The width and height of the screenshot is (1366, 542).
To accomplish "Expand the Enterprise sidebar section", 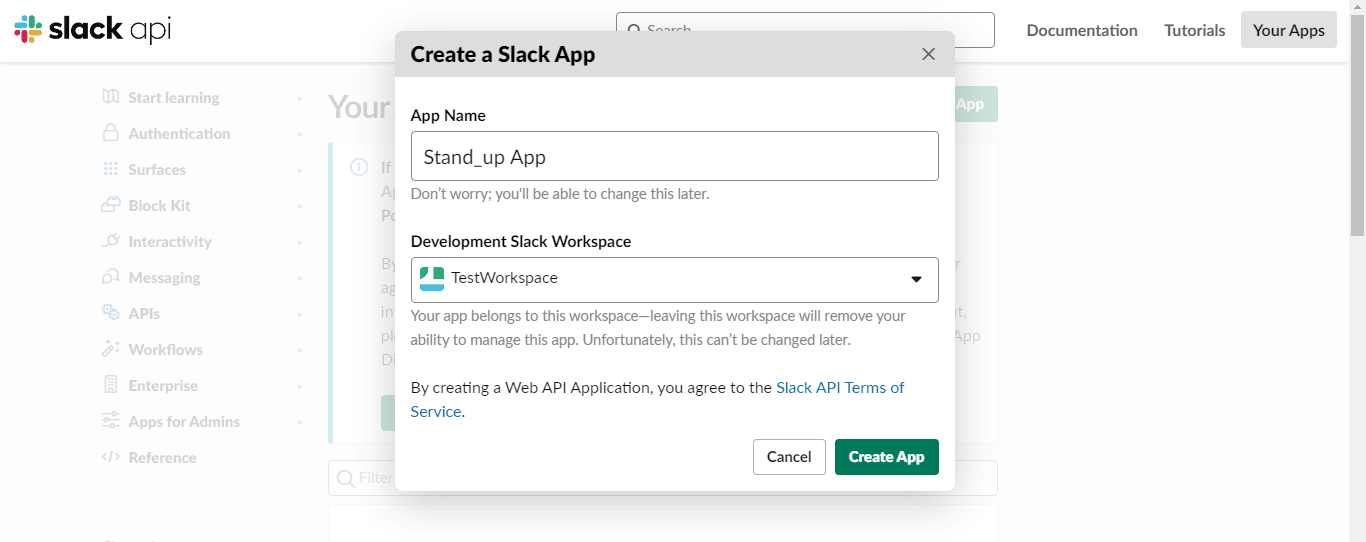I will [163, 385].
